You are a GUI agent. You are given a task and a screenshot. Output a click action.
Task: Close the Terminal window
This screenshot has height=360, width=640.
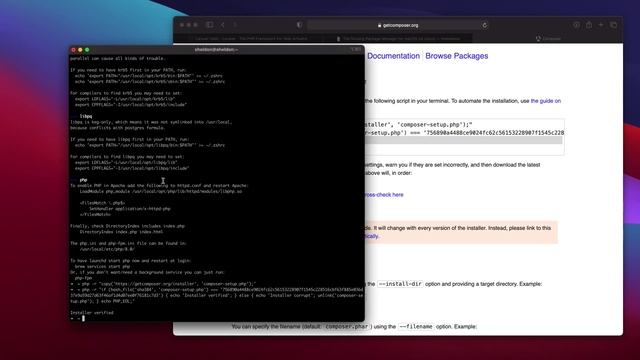pos(73,50)
